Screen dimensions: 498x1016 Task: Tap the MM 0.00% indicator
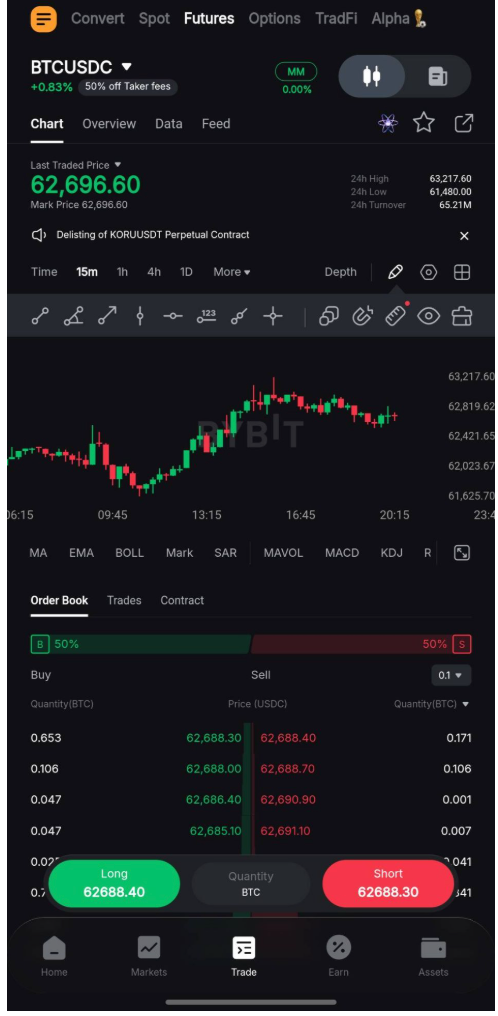click(x=296, y=79)
